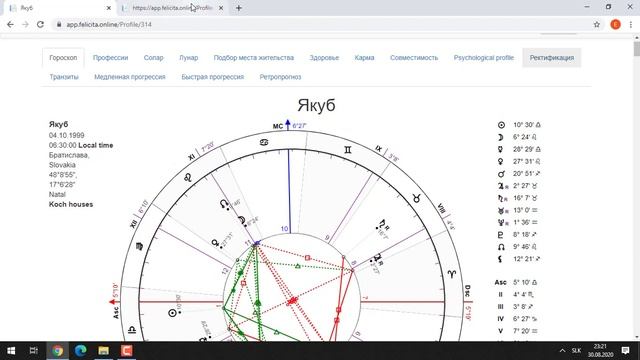
Task: Click the Koch houses label
Action: tap(71, 204)
